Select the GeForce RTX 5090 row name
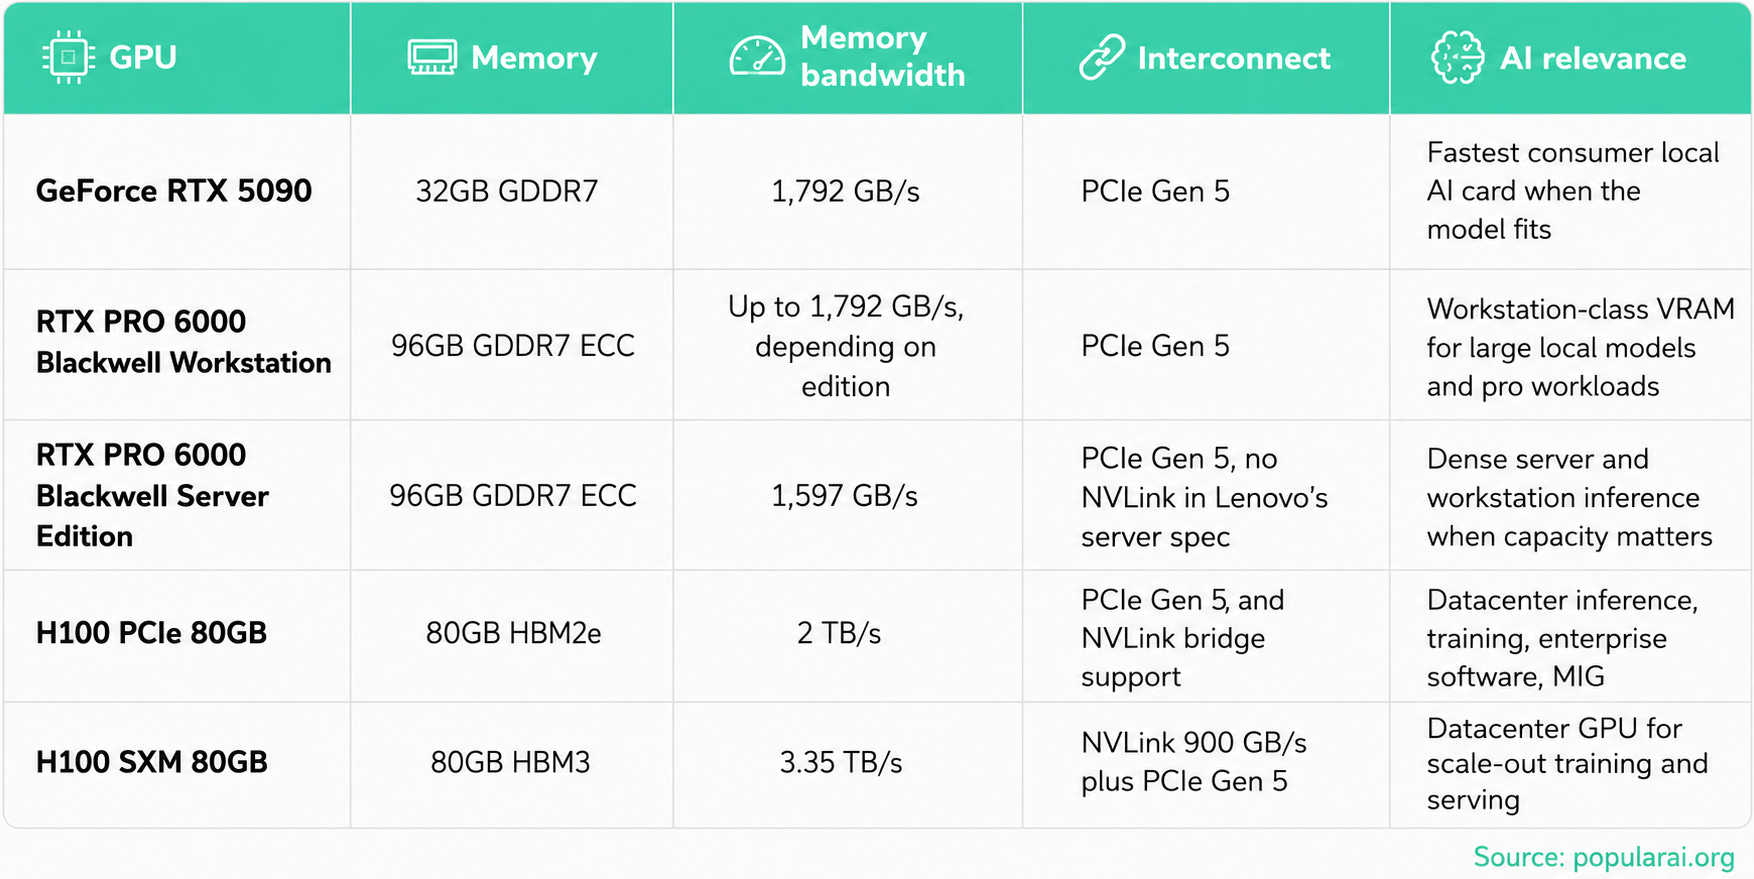Image resolution: width=1754 pixels, height=879 pixels. tap(174, 191)
